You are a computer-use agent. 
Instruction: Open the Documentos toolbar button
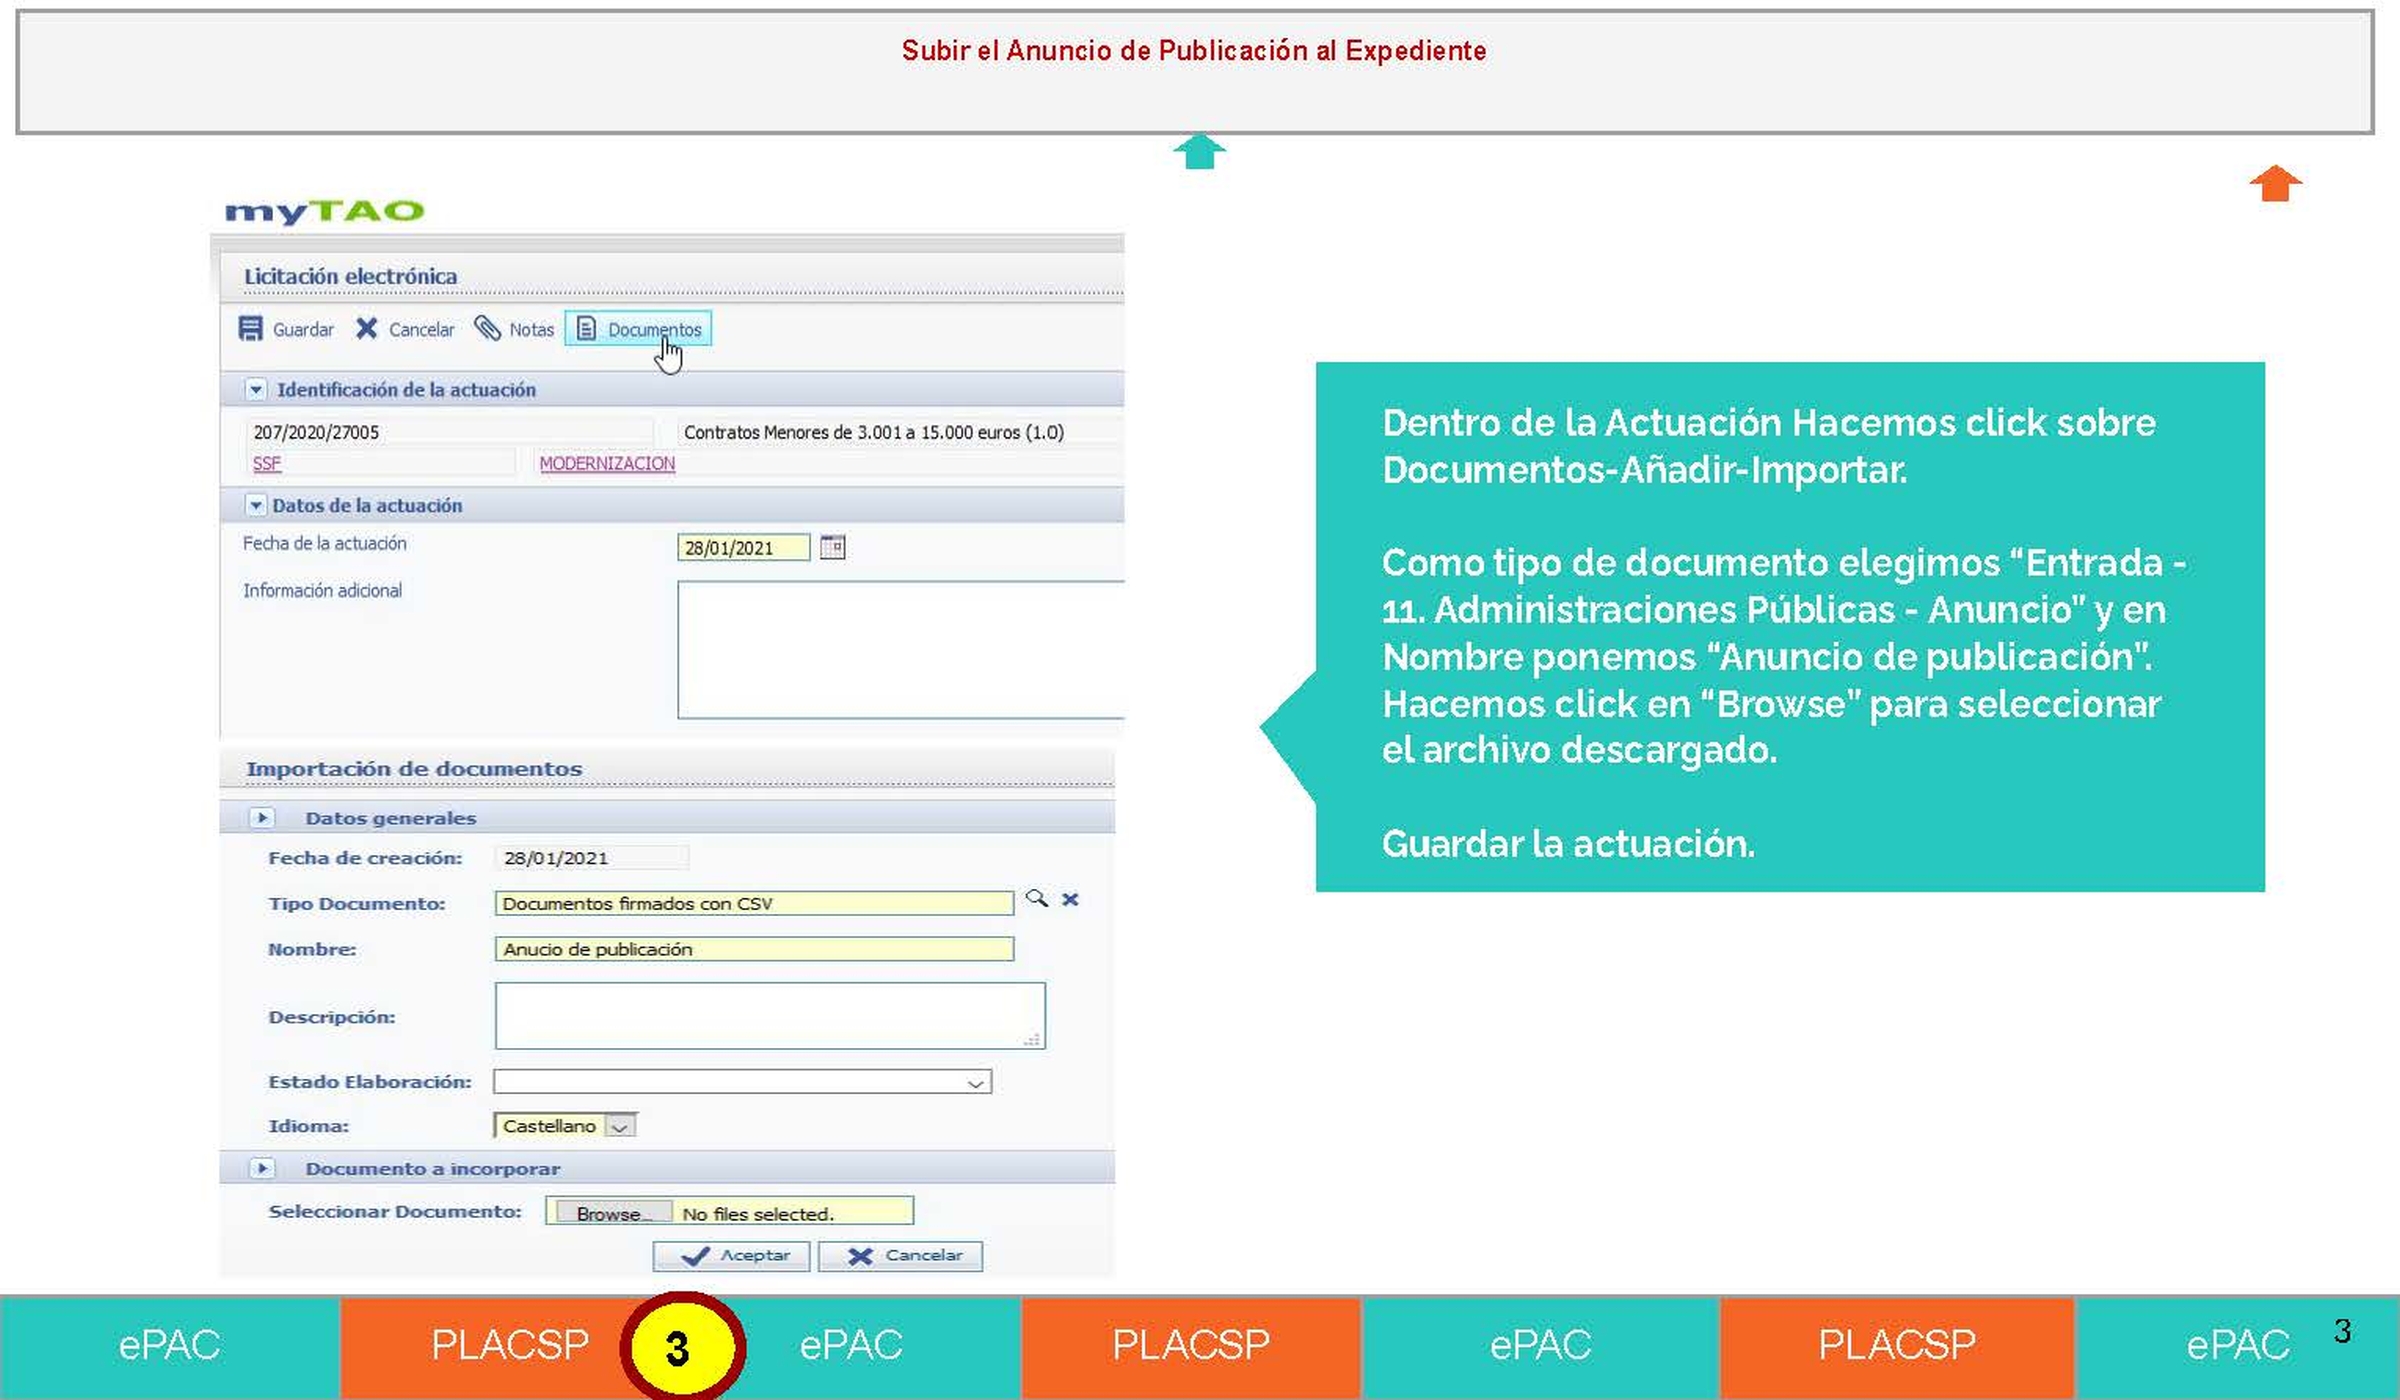pyautogui.click(x=638, y=329)
